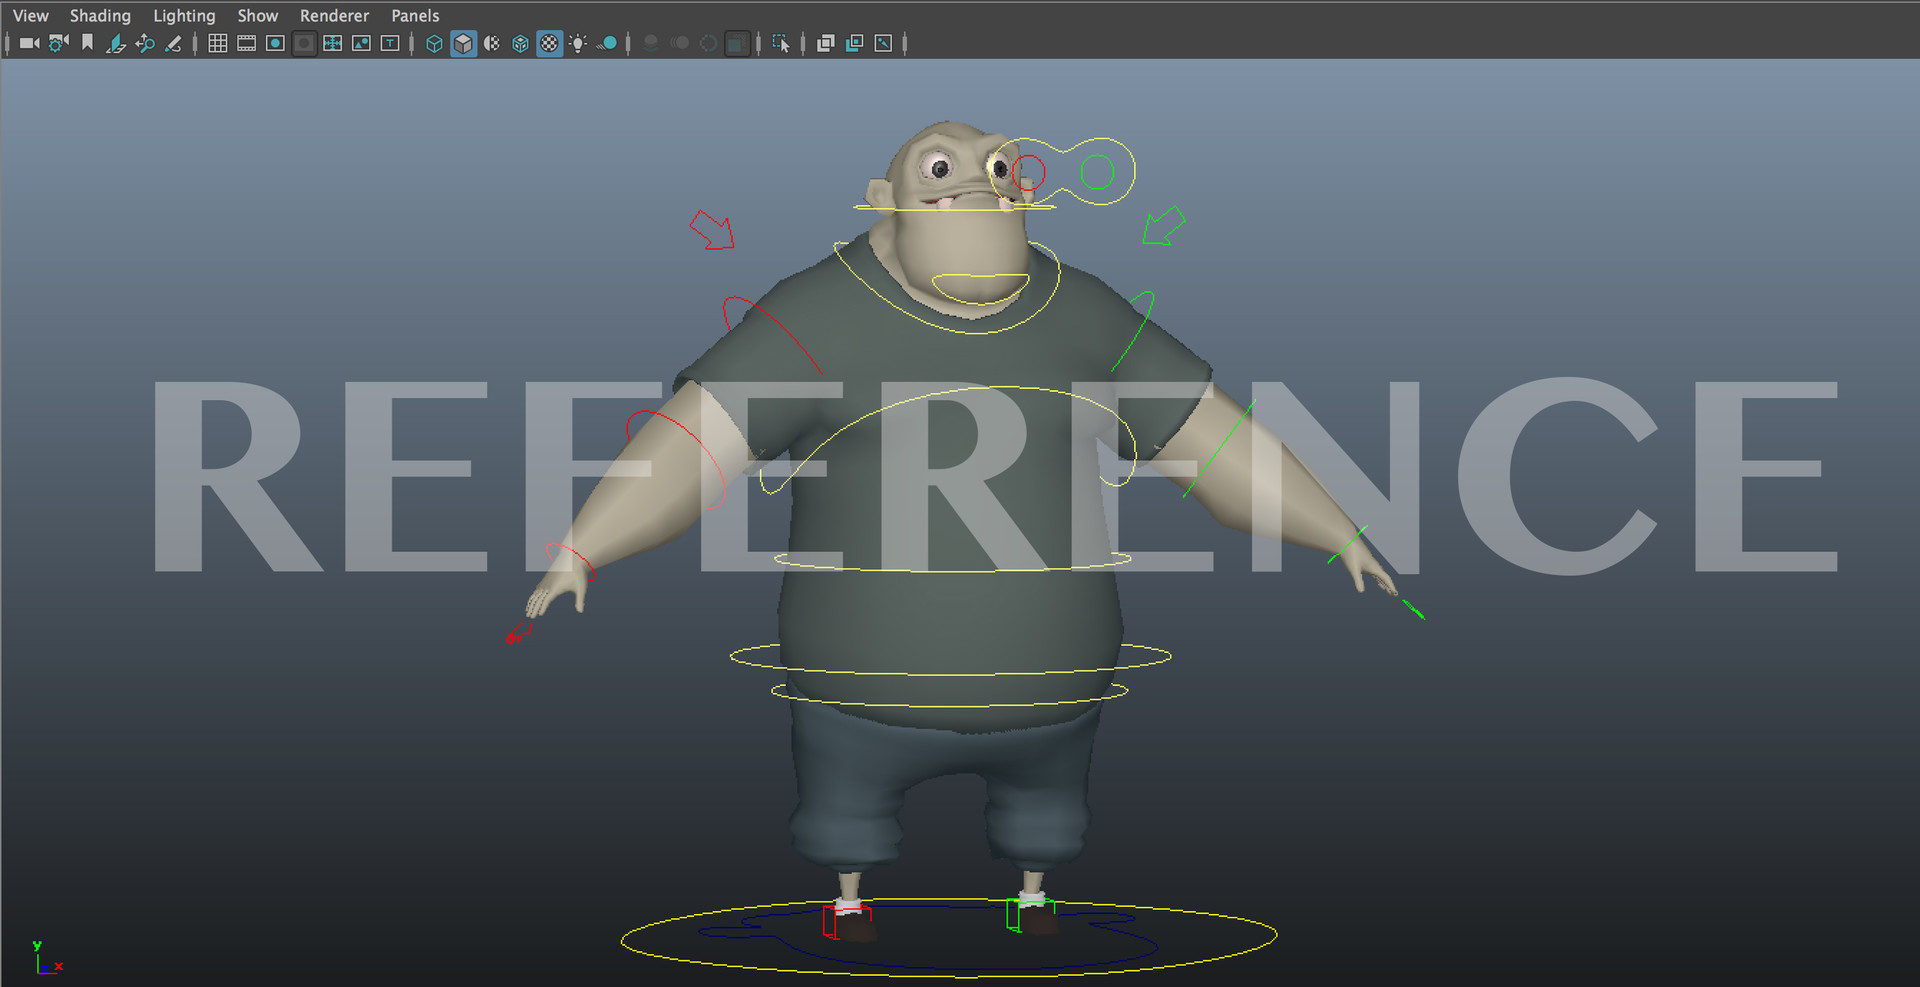This screenshot has width=1920, height=987.
Task: Apply the default material display
Action: tap(491, 43)
